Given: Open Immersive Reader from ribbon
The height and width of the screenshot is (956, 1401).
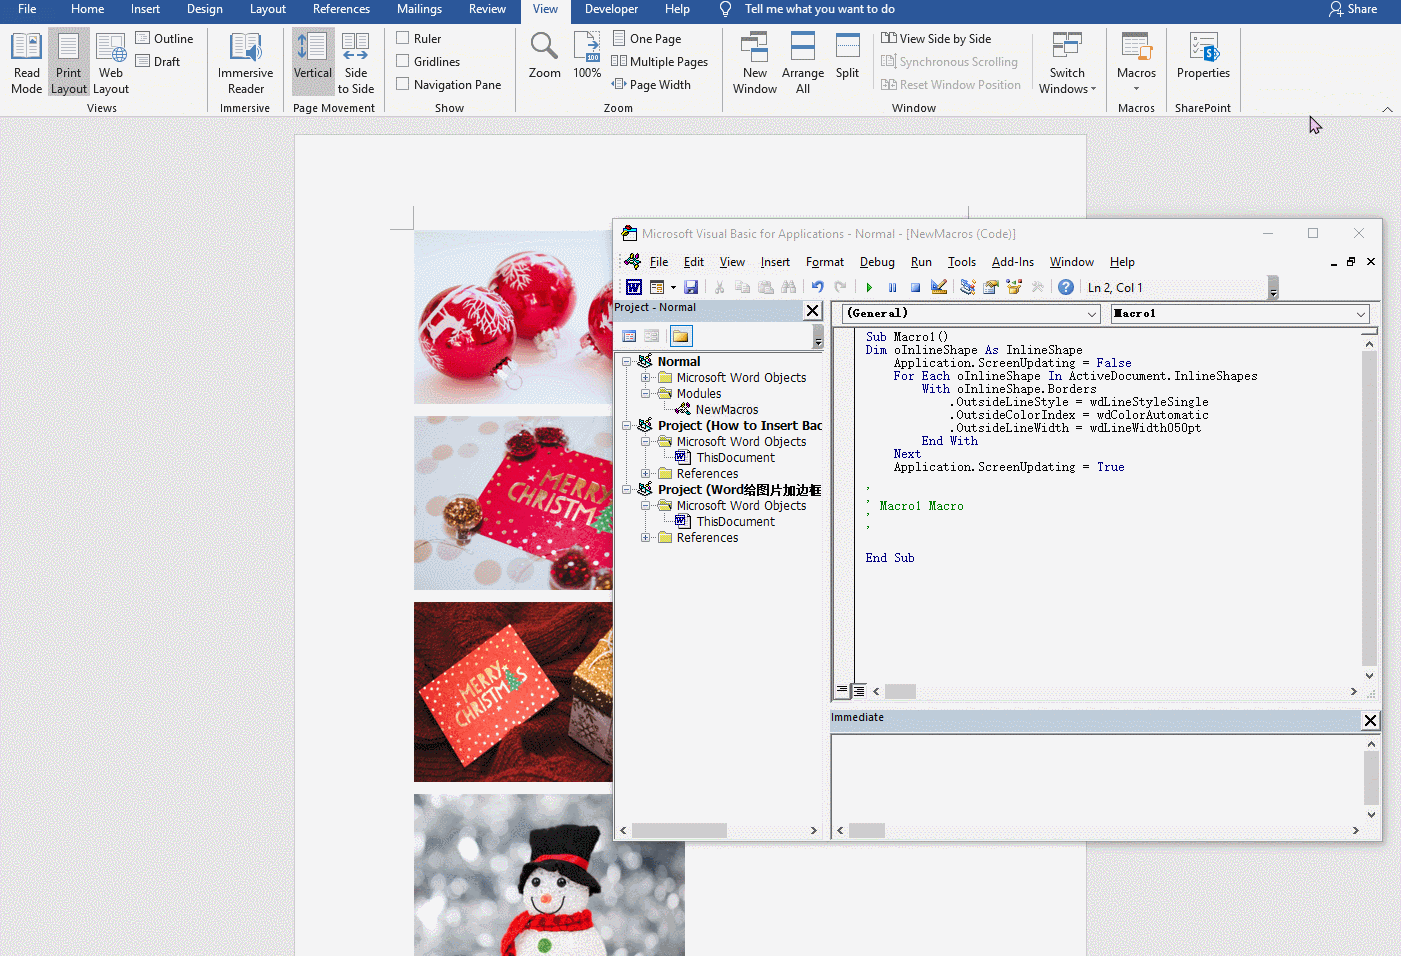Looking at the screenshot, I should (246, 63).
